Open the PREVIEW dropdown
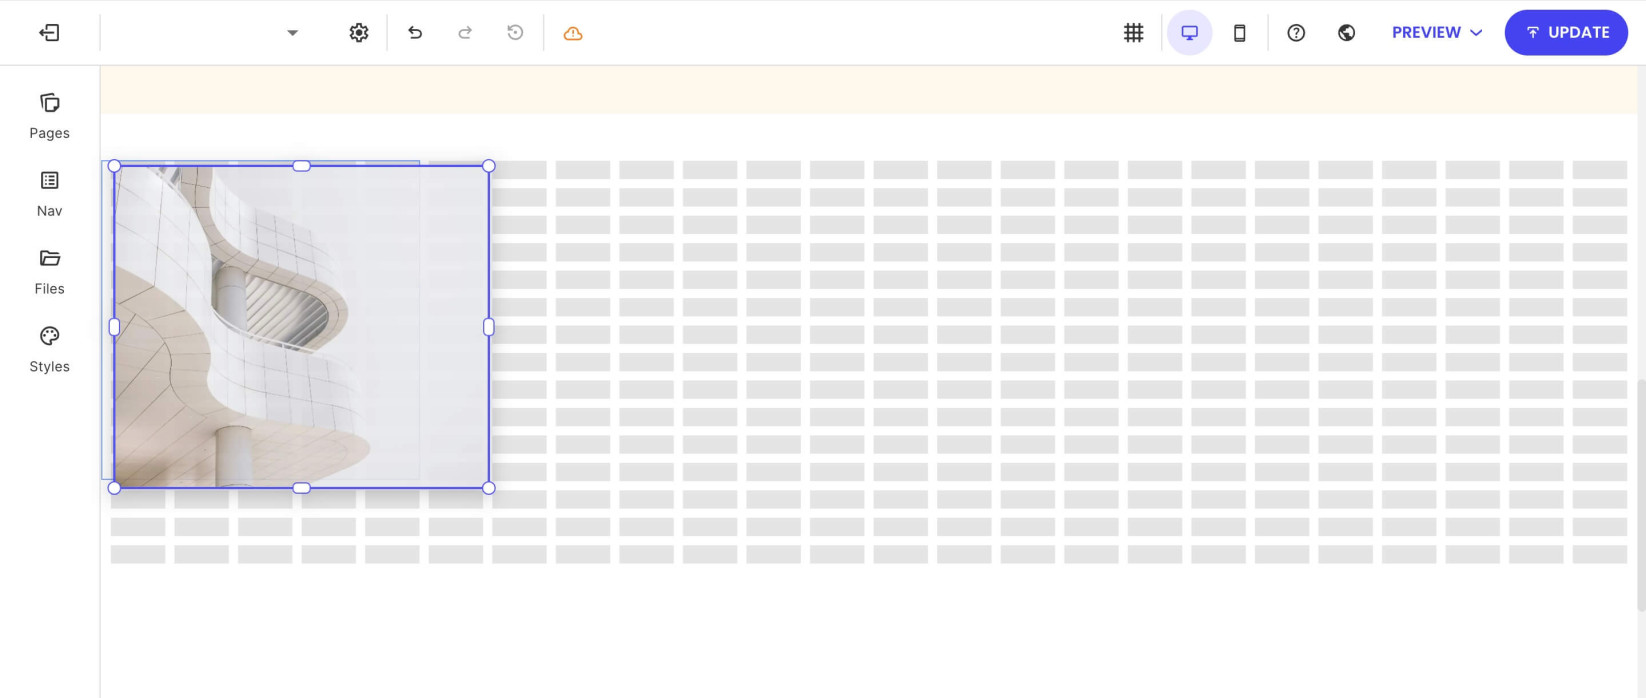The image size is (1646, 698). tap(1437, 33)
